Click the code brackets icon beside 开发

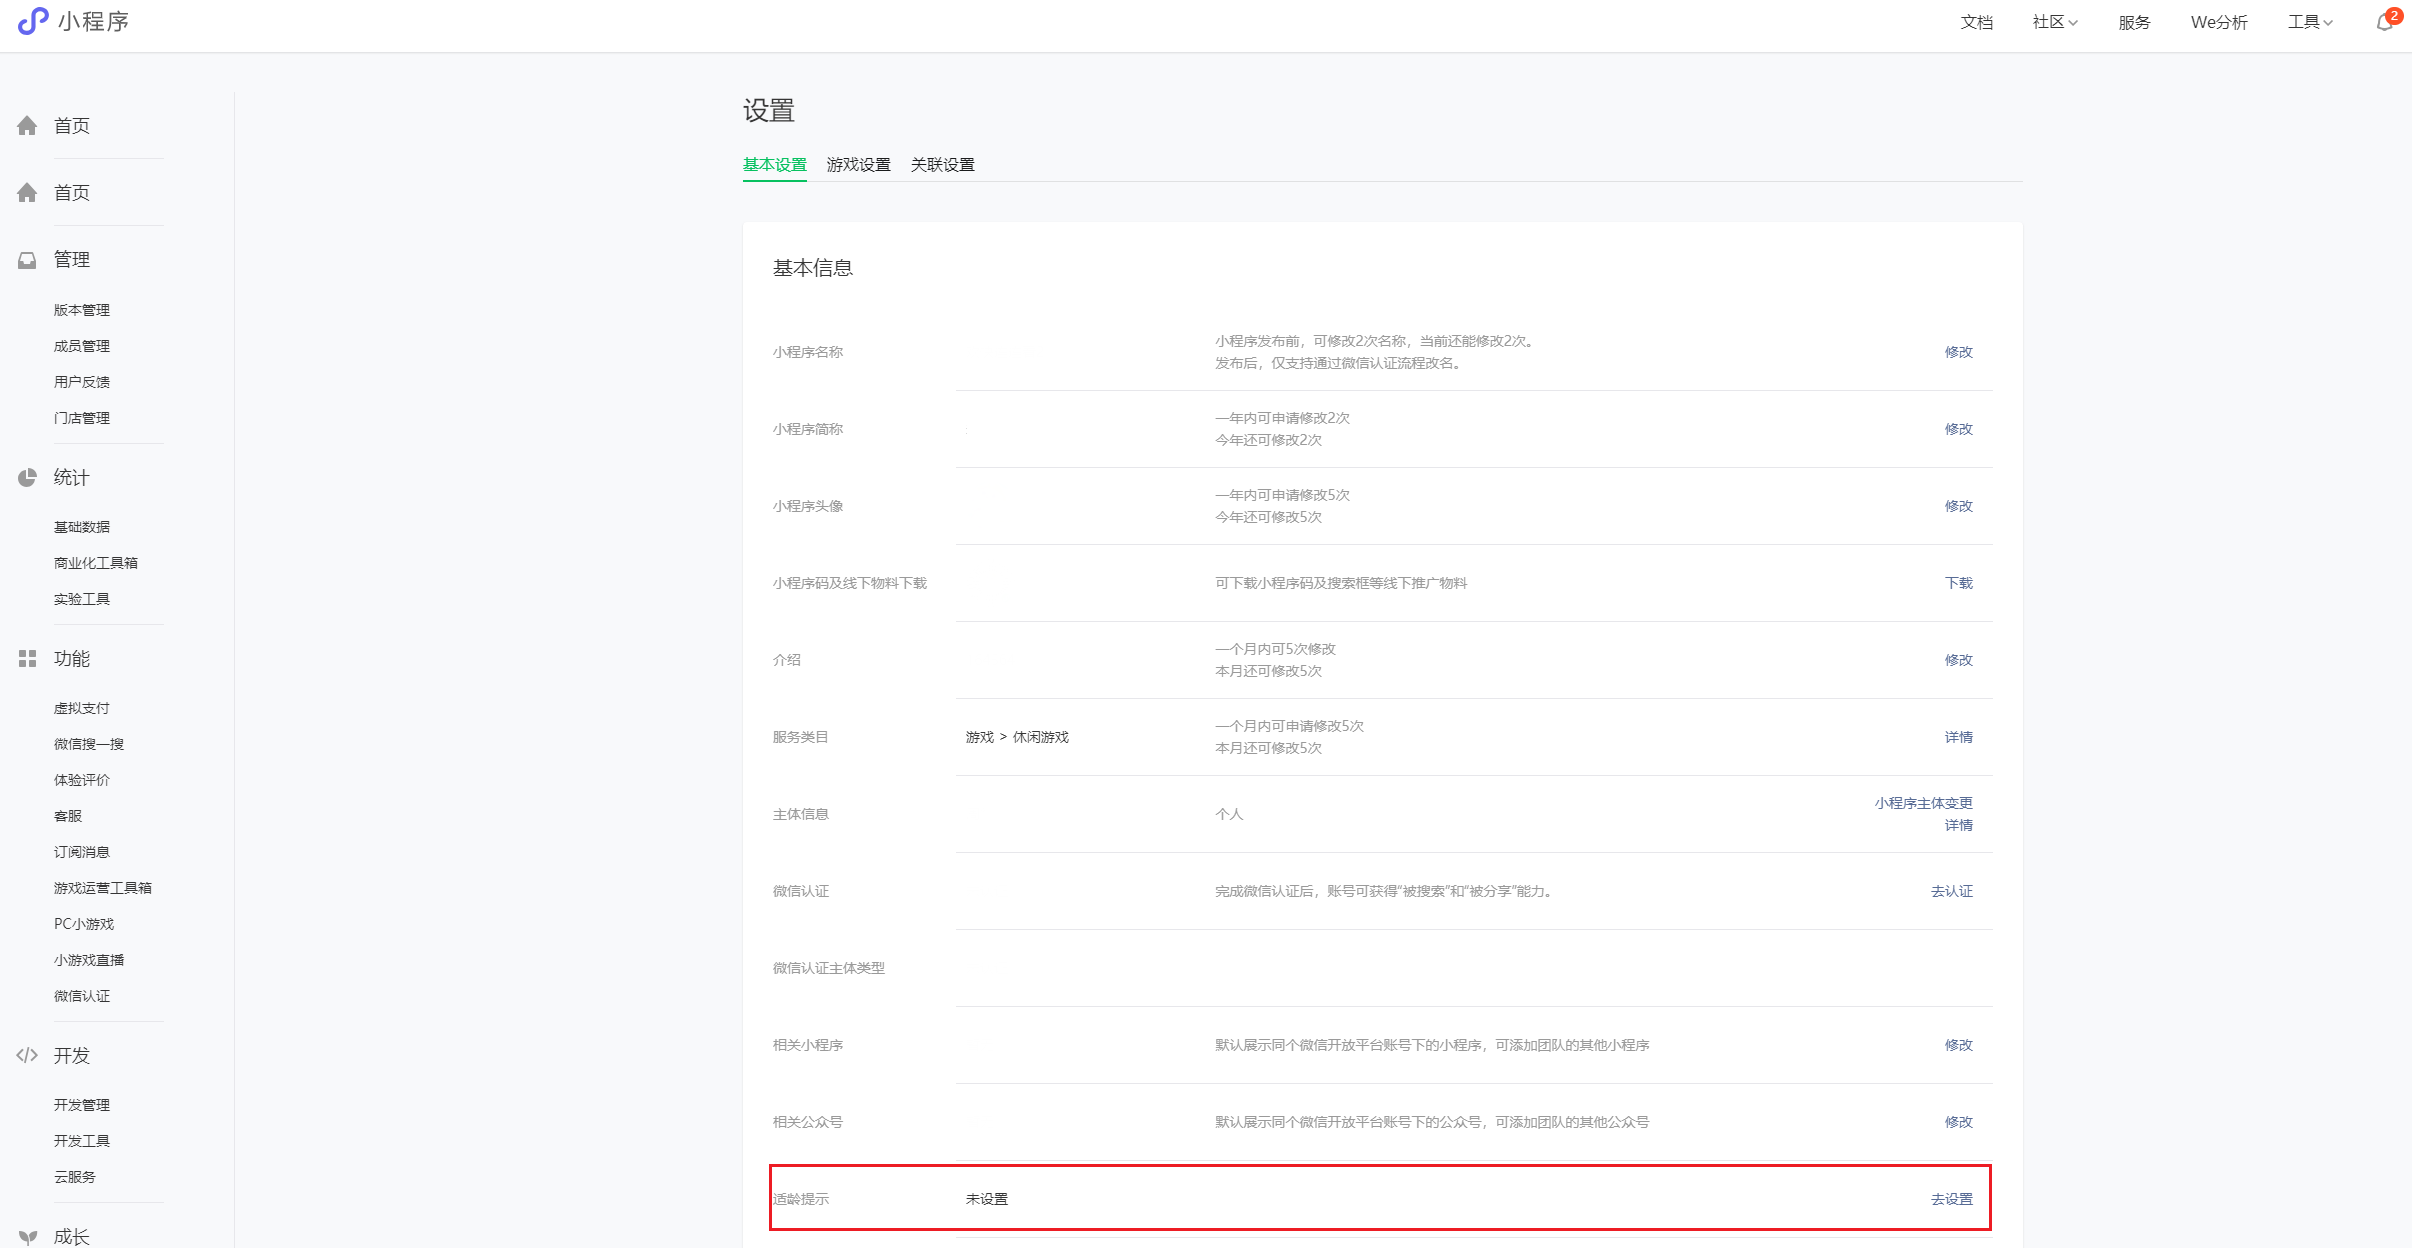pos(27,1055)
